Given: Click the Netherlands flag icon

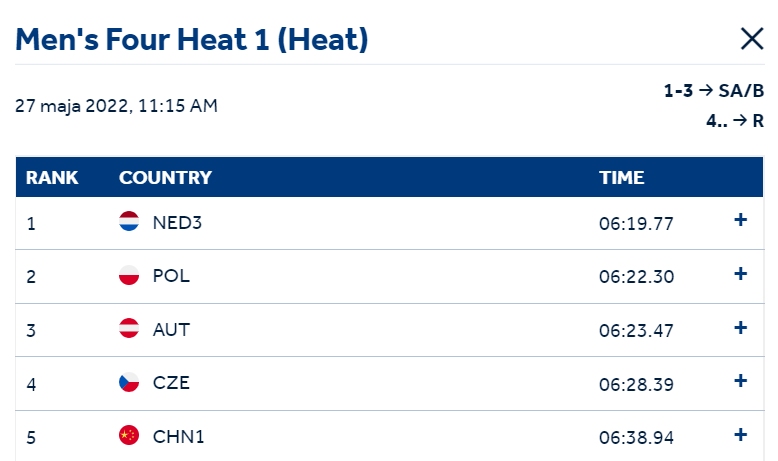Looking at the screenshot, I should click(129, 221).
